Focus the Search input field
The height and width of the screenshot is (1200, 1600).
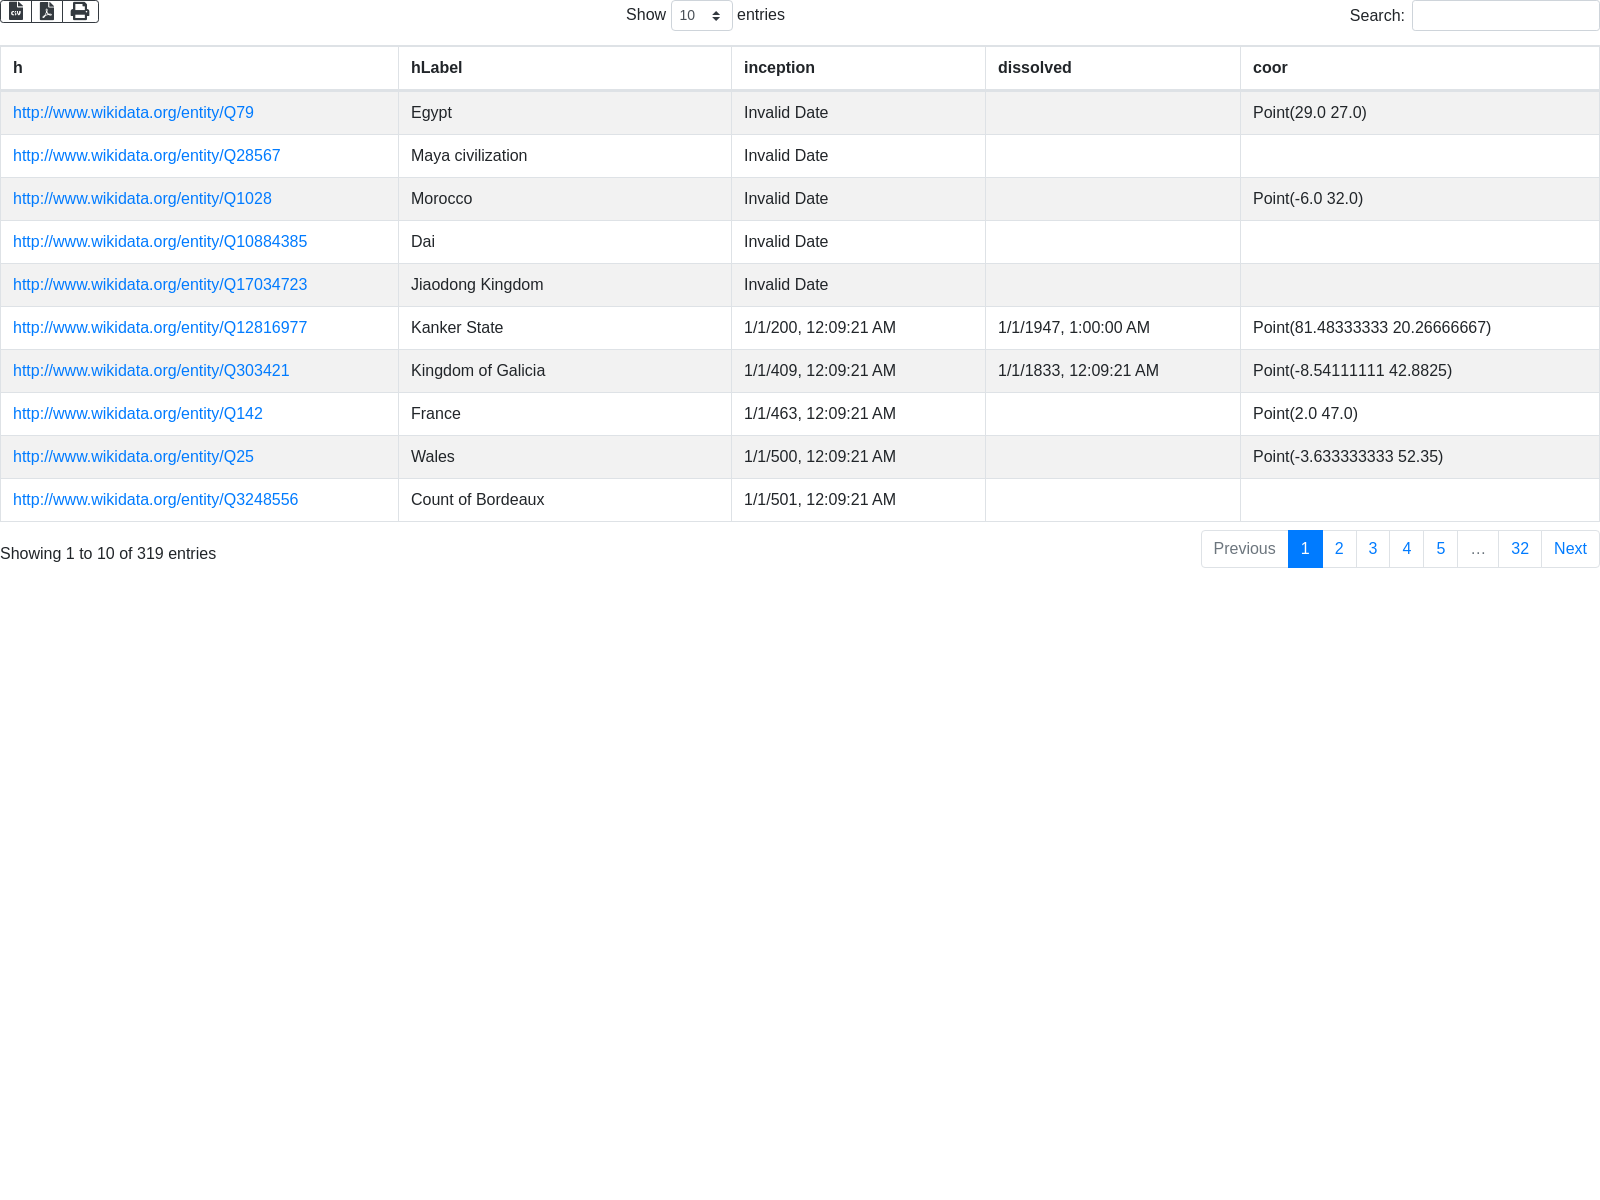pos(1505,15)
